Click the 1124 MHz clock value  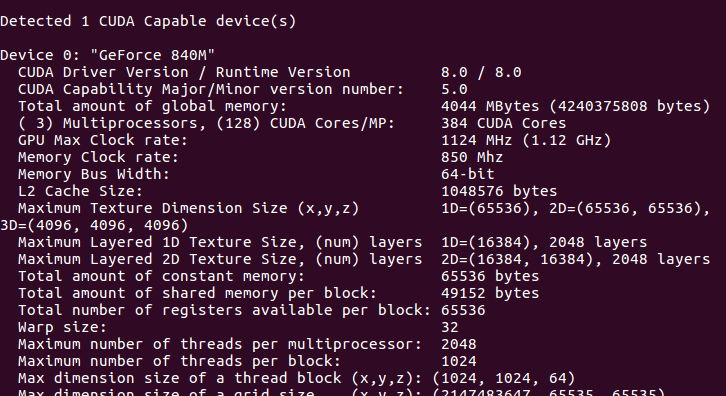pyautogui.click(x=476, y=140)
